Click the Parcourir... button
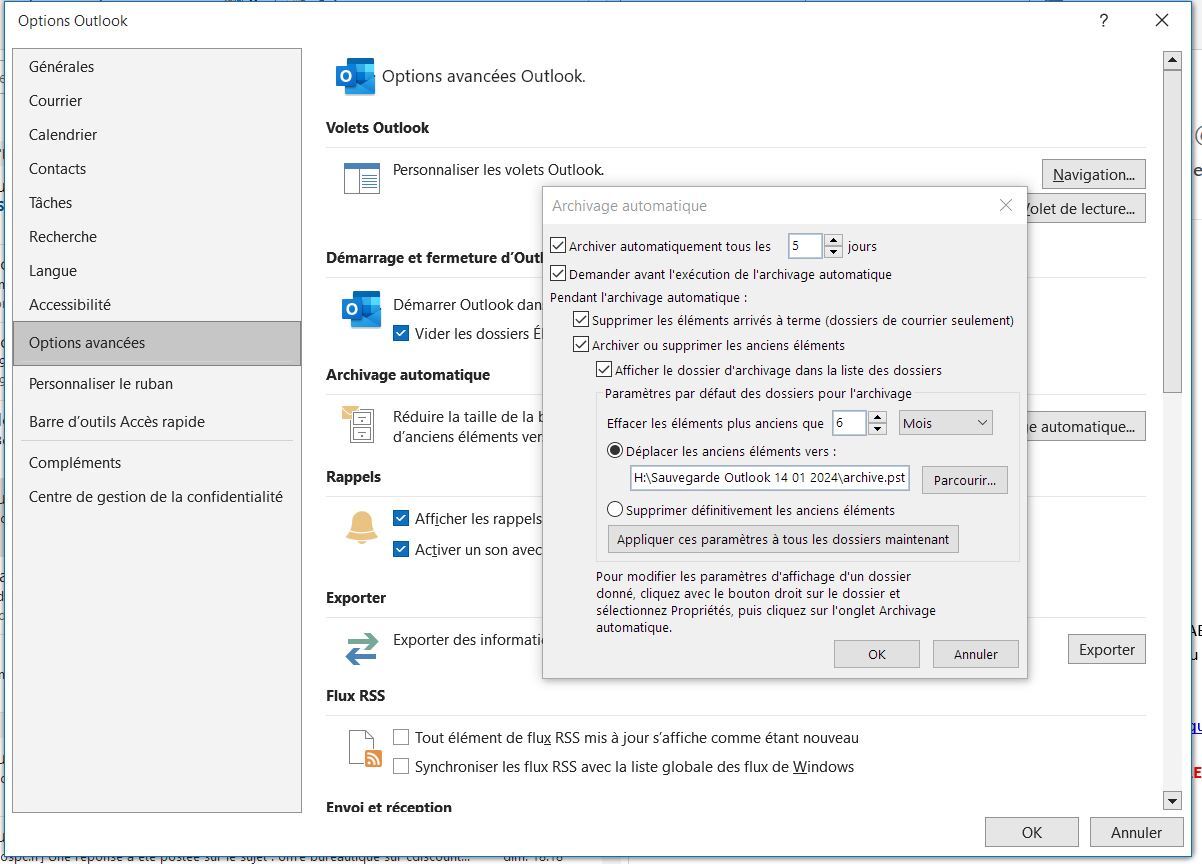The height and width of the screenshot is (864, 1202). click(x=964, y=480)
